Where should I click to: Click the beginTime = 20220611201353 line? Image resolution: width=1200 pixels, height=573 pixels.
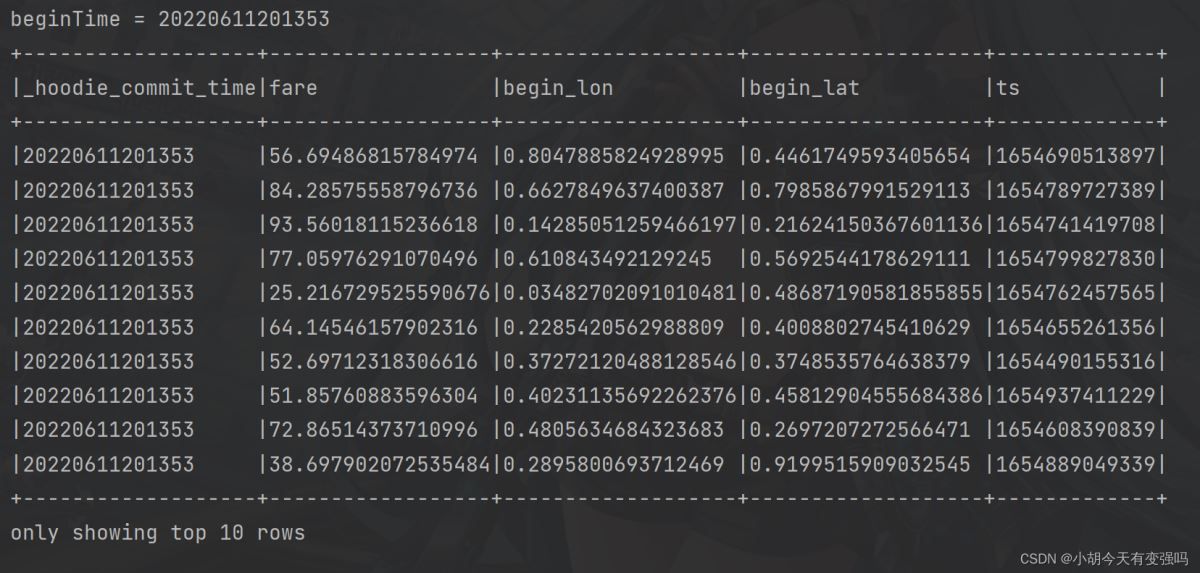coord(170,19)
